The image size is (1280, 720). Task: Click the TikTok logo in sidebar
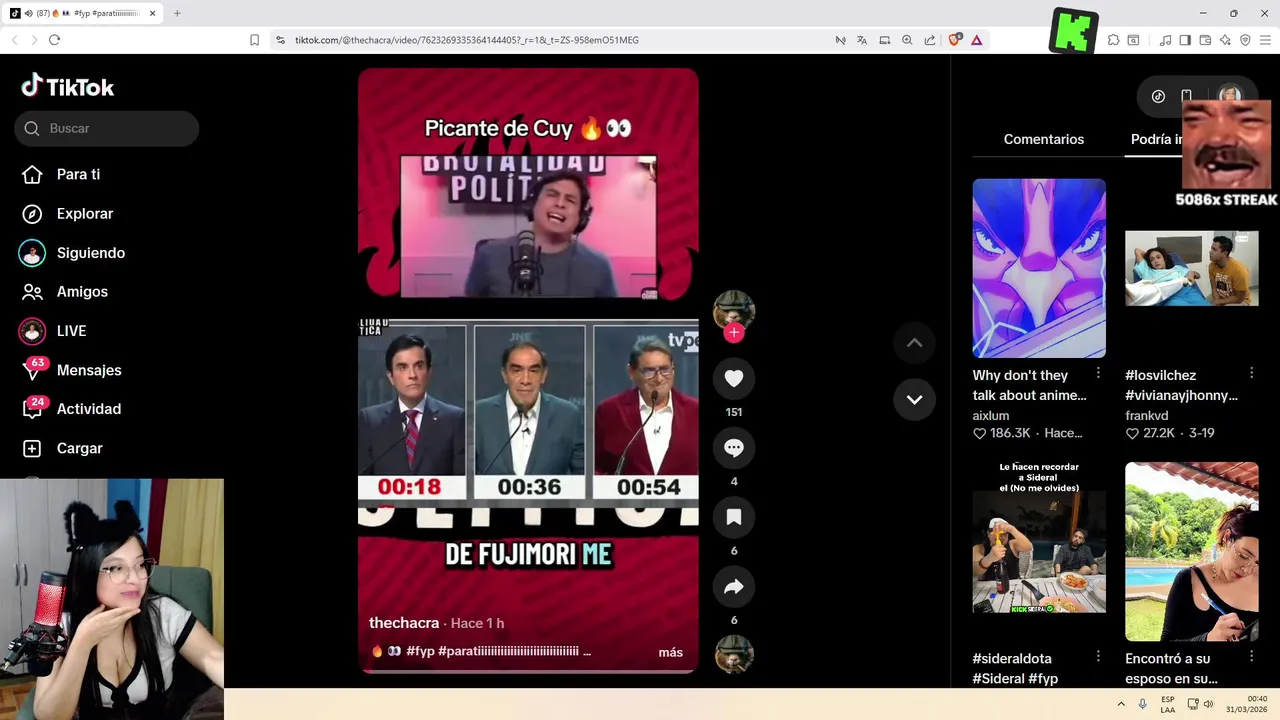(x=68, y=87)
